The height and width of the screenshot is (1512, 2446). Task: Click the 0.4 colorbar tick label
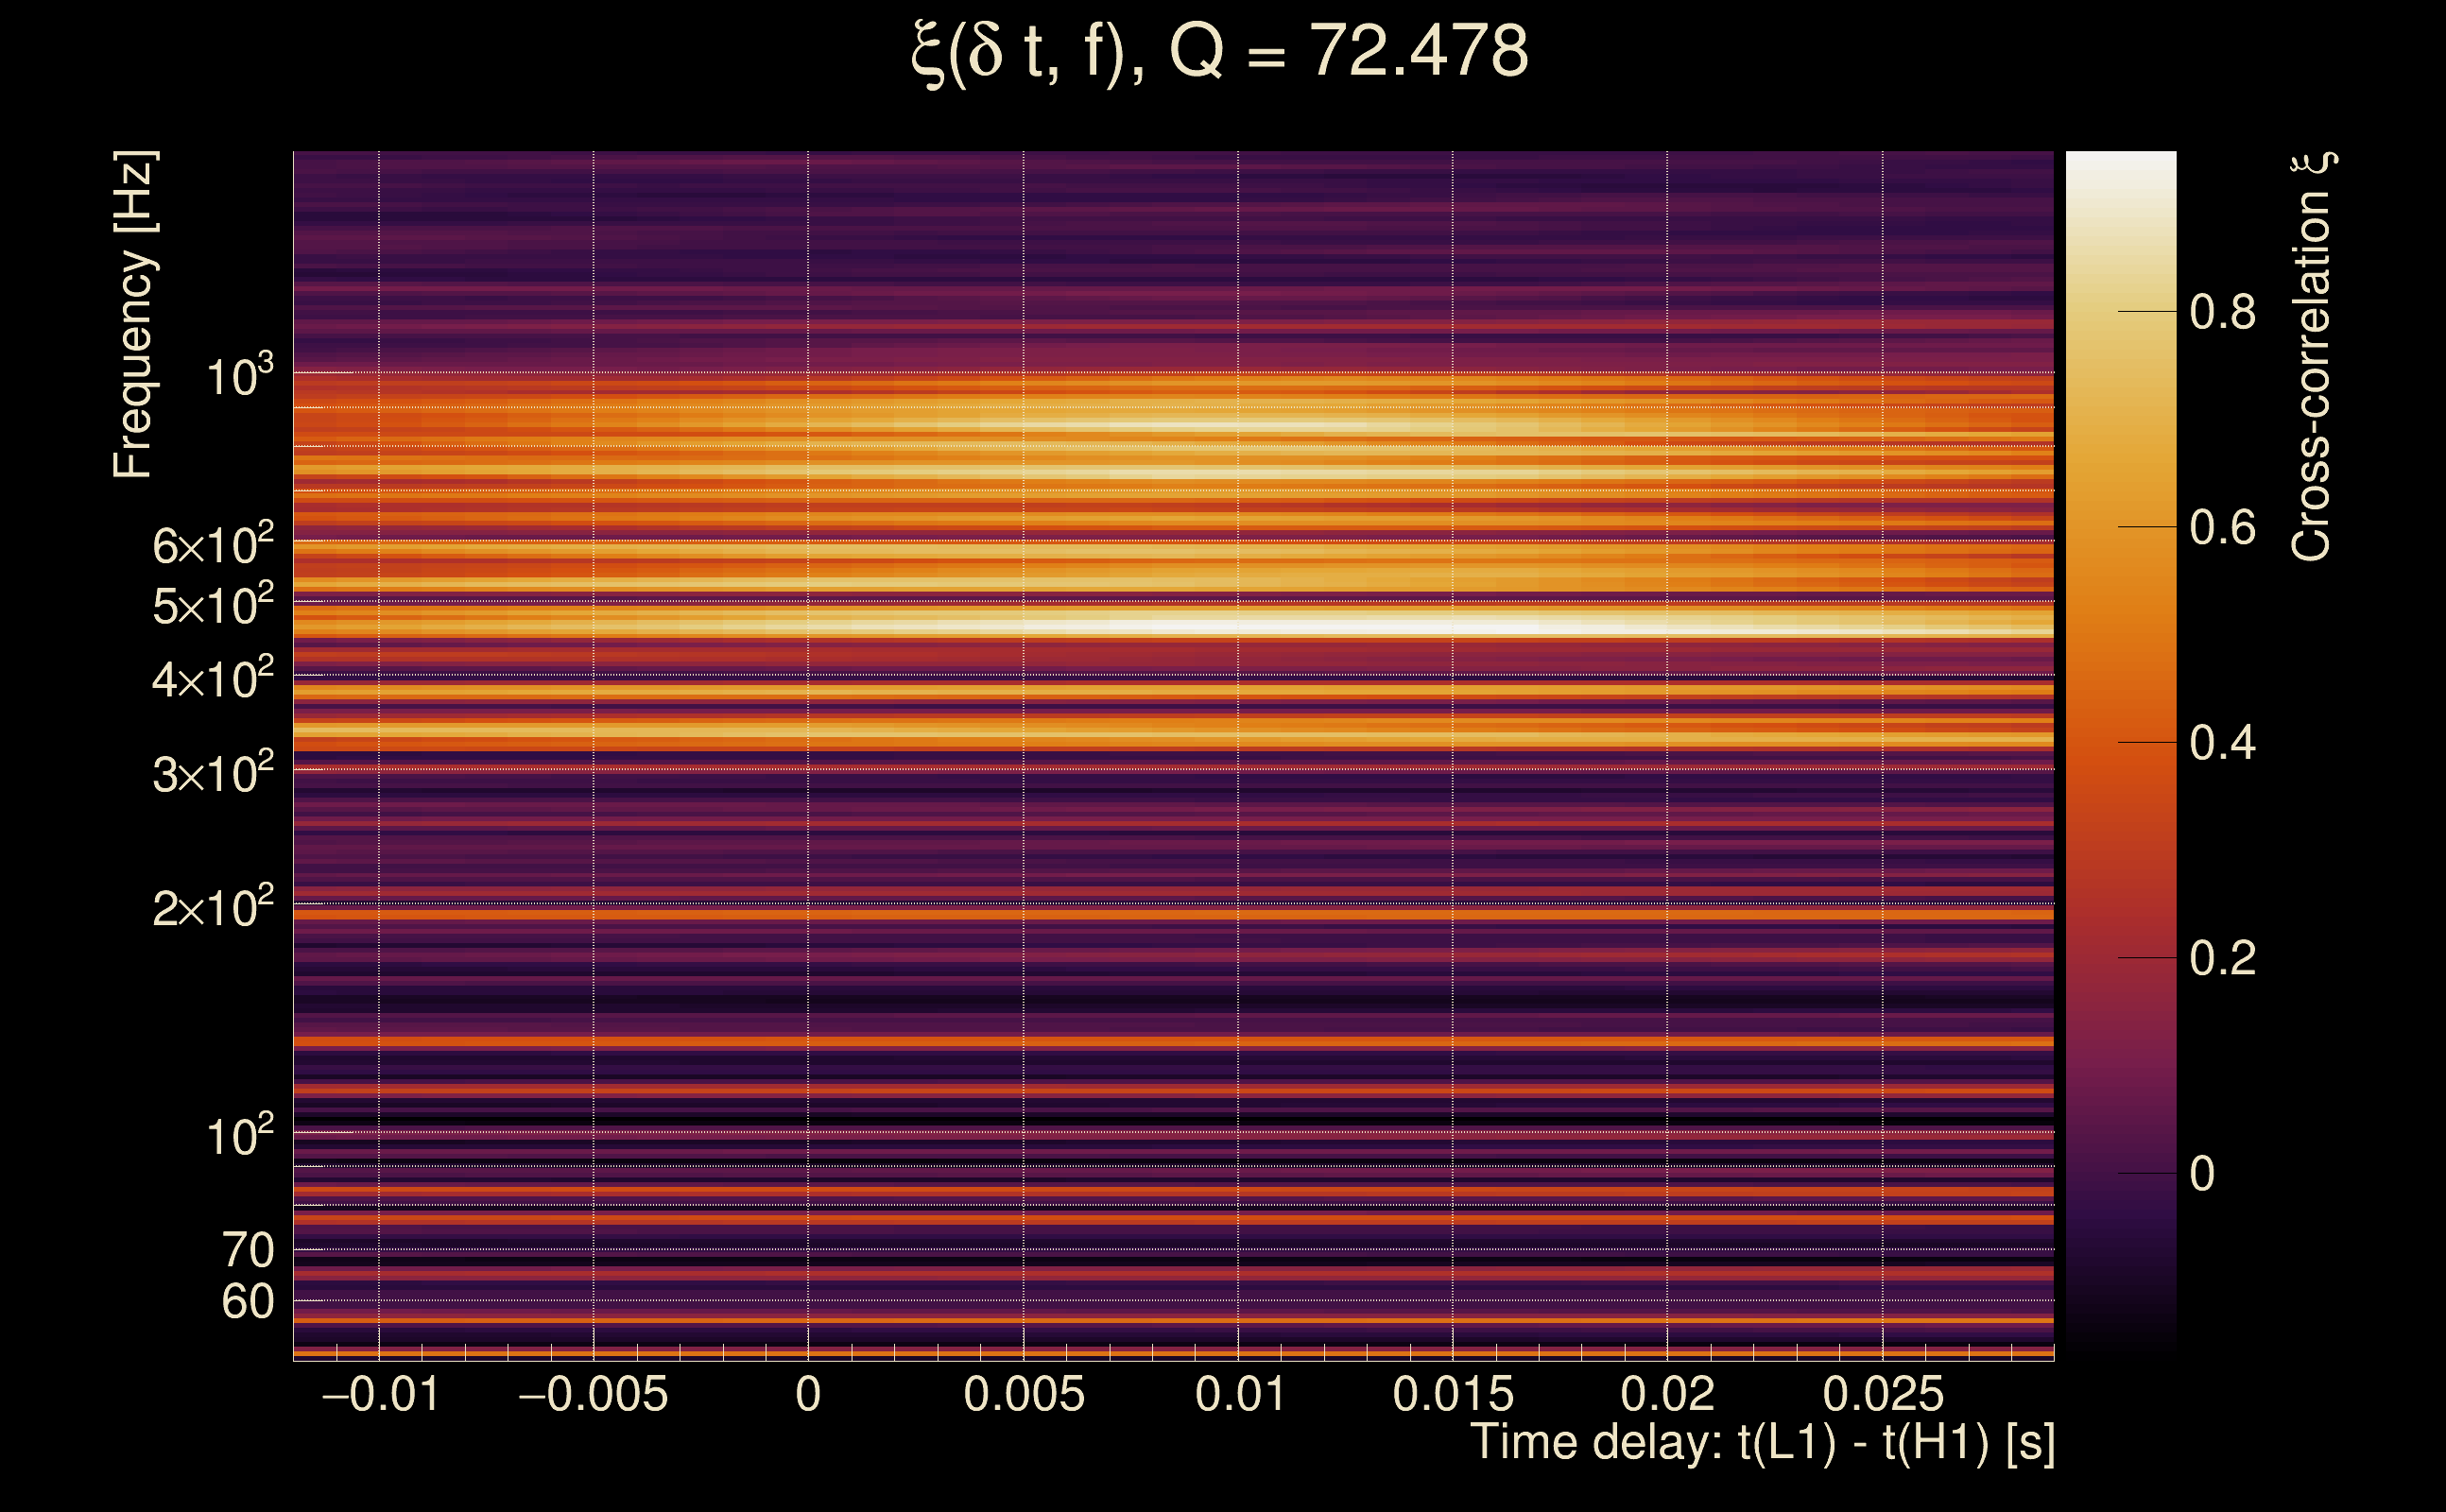click(2222, 743)
